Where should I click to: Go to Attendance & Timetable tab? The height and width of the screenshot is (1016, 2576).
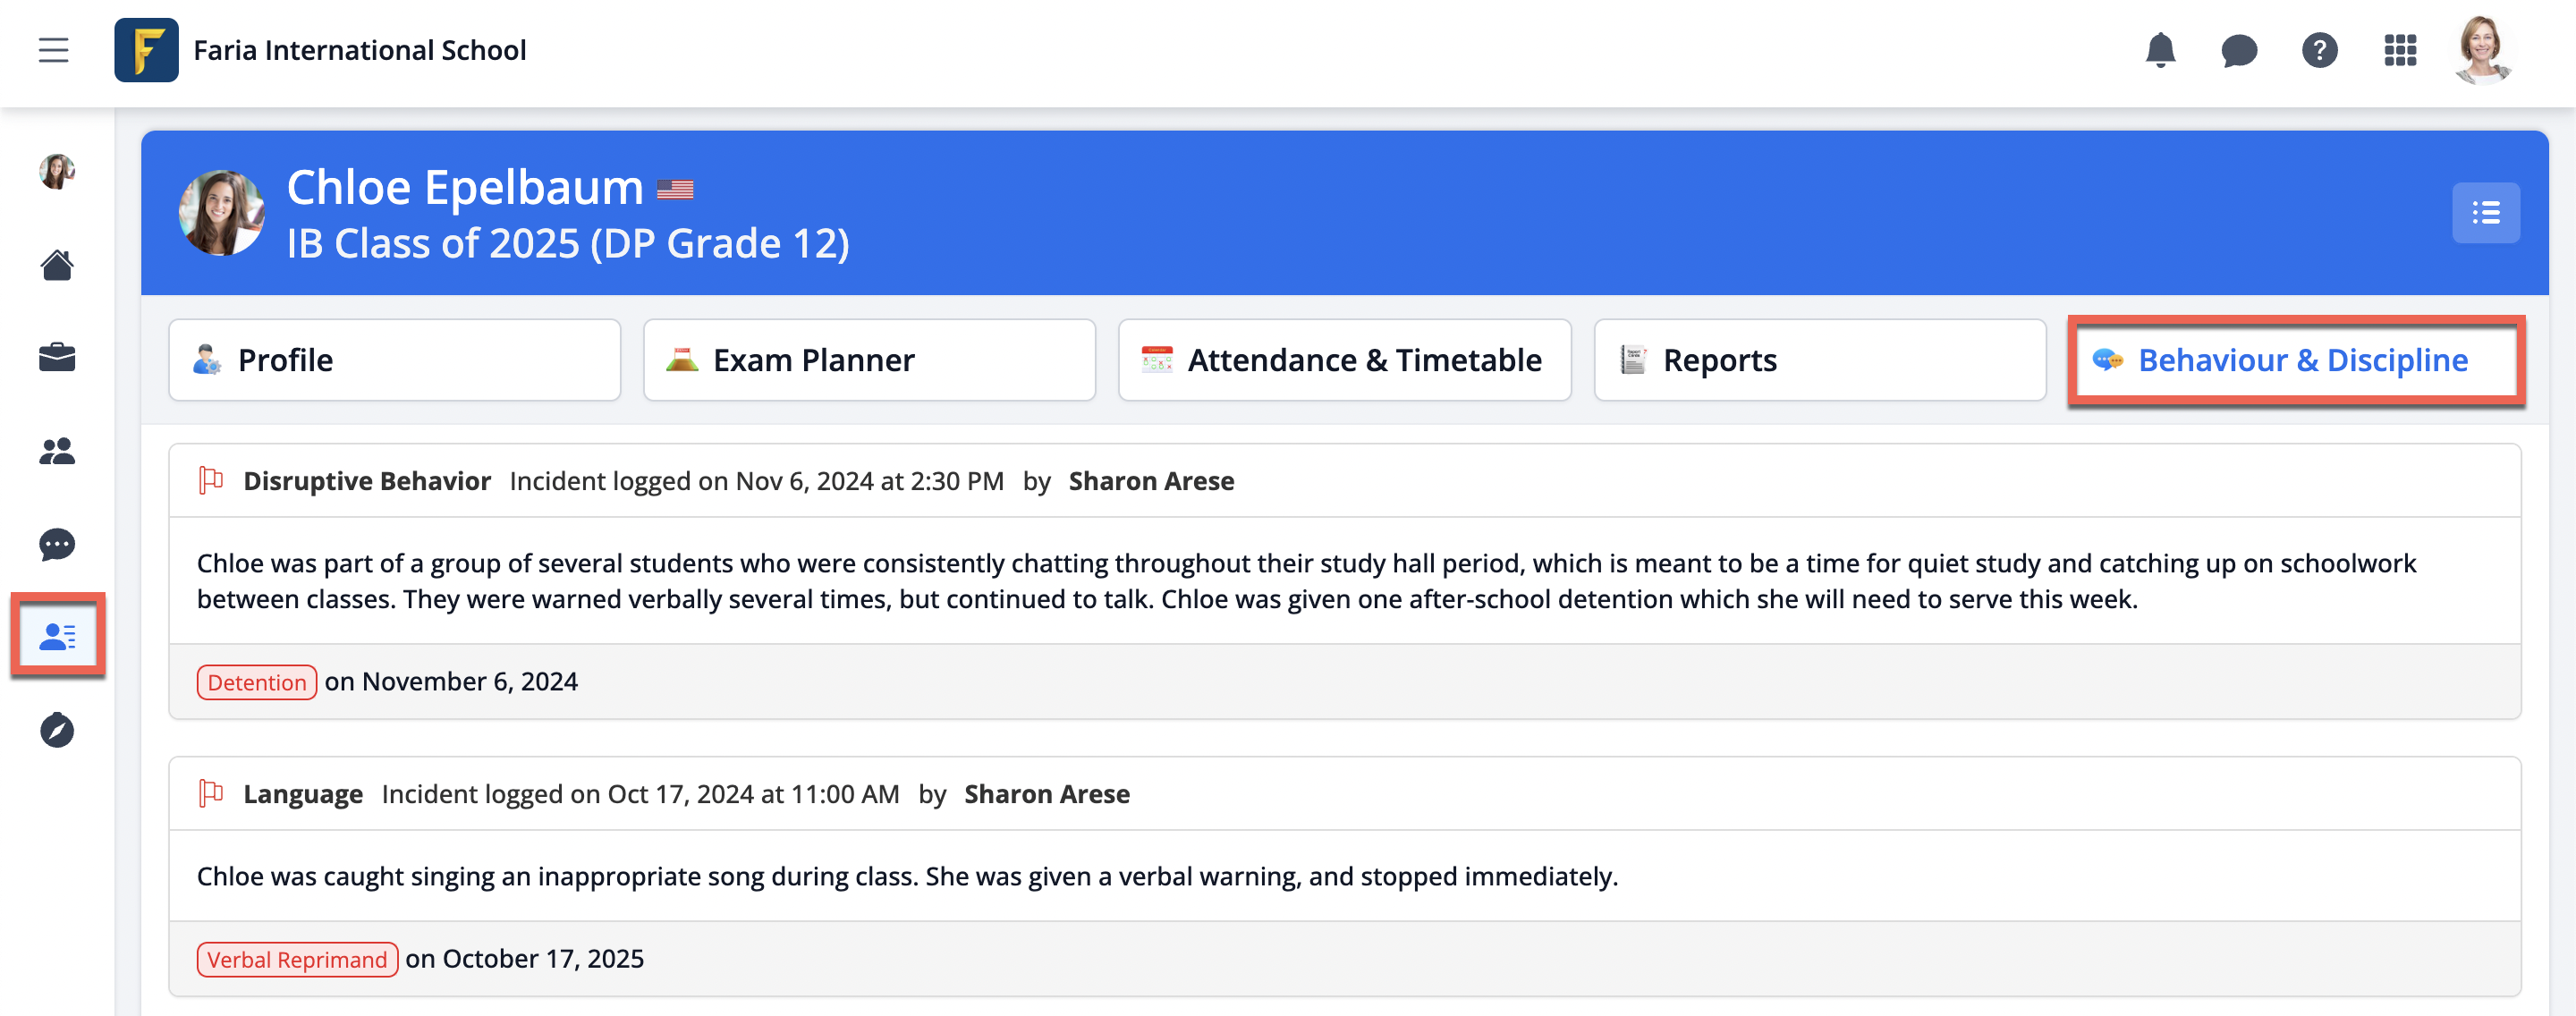pyautogui.click(x=1344, y=360)
